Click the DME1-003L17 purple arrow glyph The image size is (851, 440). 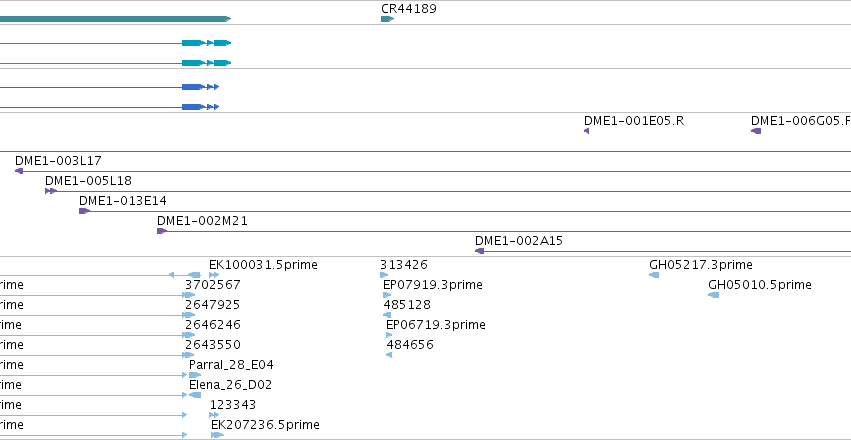pos(19,171)
